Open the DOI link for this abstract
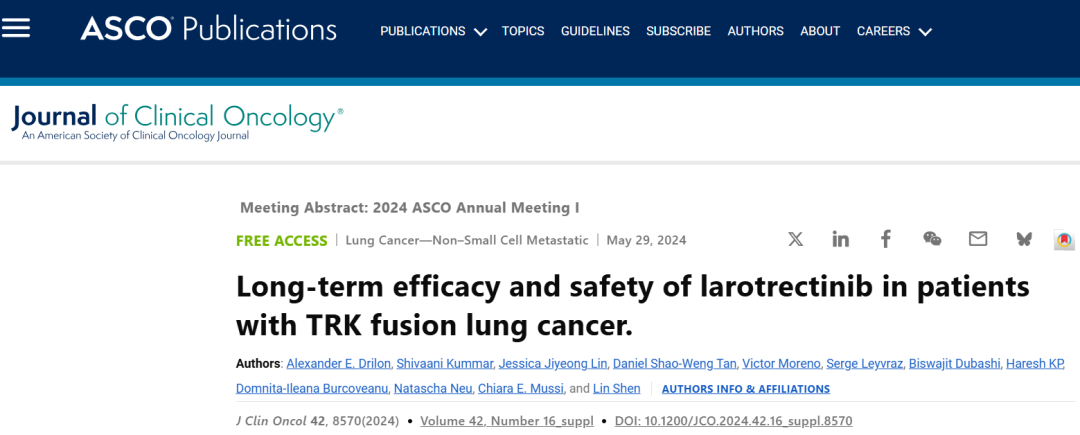This screenshot has width=1080, height=435. (x=734, y=421)
